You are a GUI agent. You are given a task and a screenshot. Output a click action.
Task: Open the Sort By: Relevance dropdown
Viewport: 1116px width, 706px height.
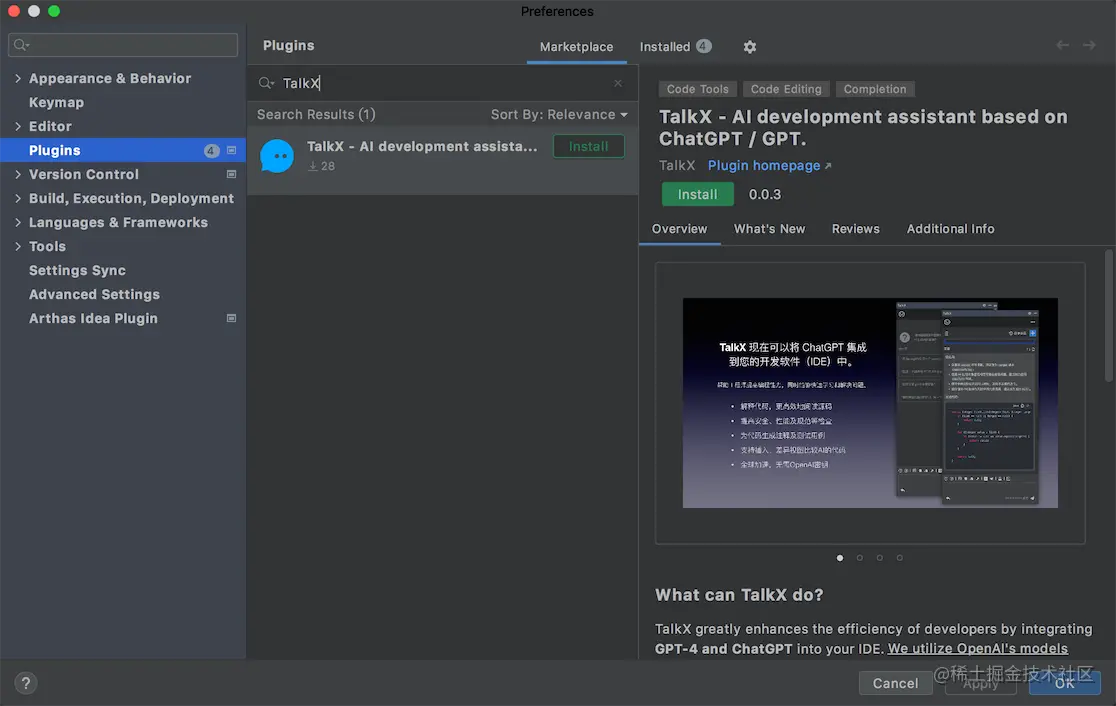pyautogui.click(x=559, y=115)
